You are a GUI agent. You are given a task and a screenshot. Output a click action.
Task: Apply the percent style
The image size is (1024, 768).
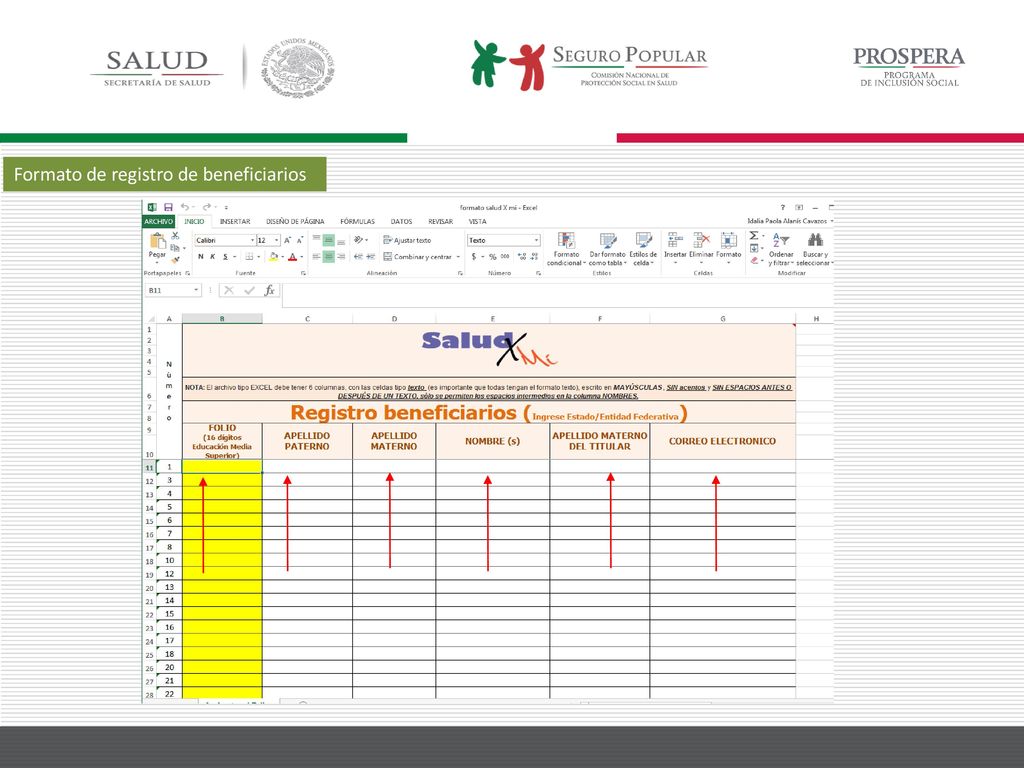[492, 257]
